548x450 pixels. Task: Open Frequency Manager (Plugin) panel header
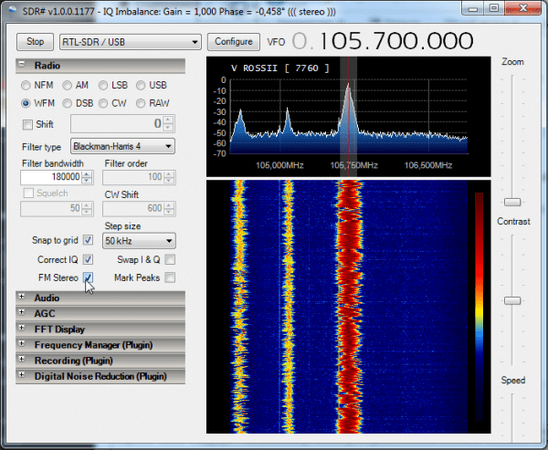(x=100, y=345)
